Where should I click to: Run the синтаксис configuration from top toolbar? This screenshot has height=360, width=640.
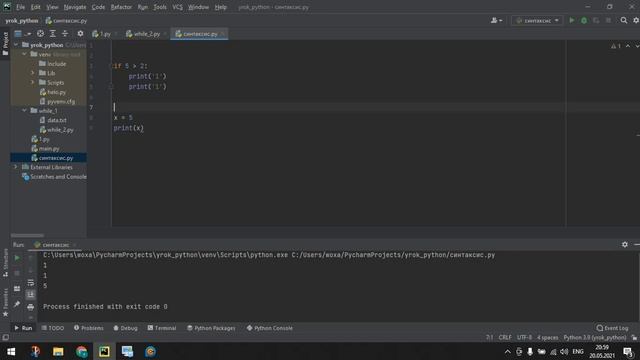572,20
